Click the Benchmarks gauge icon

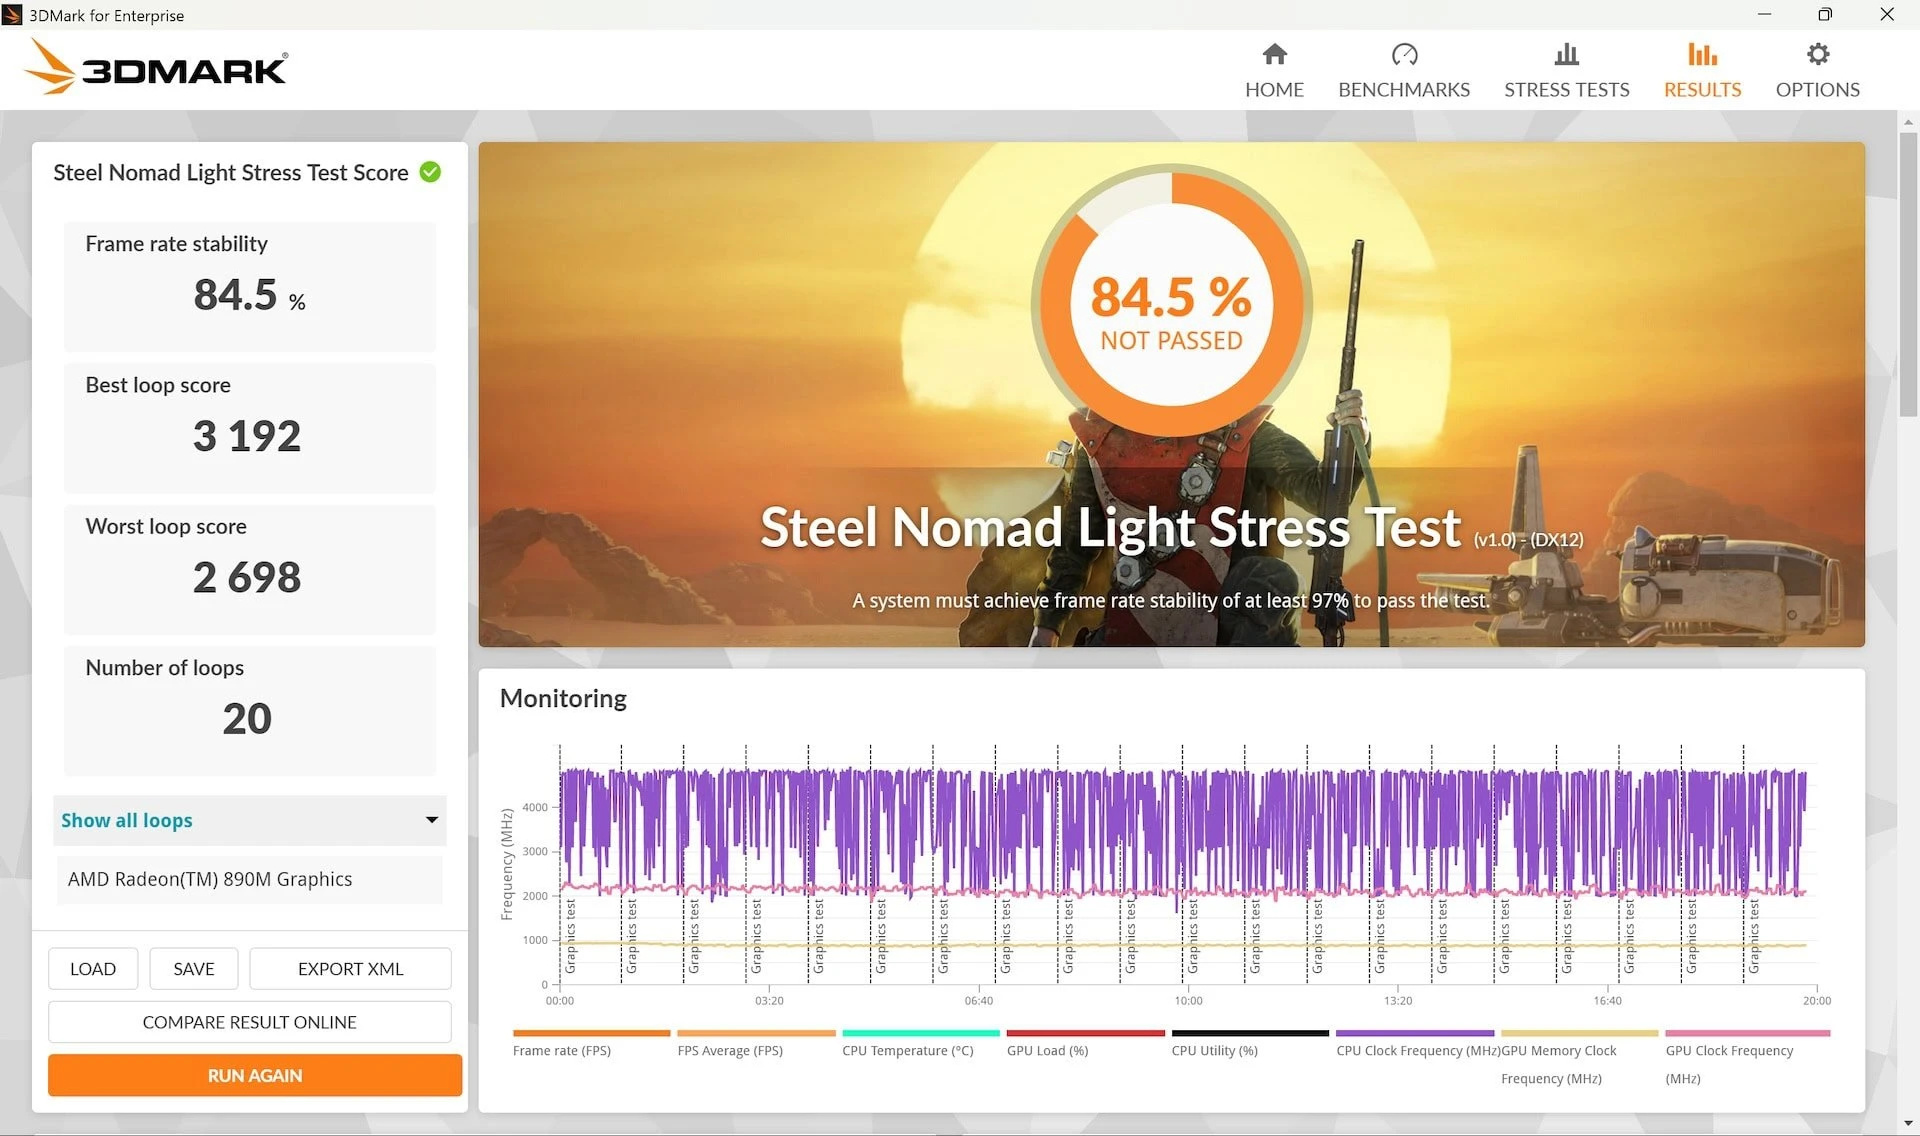tap(1404, 54)
